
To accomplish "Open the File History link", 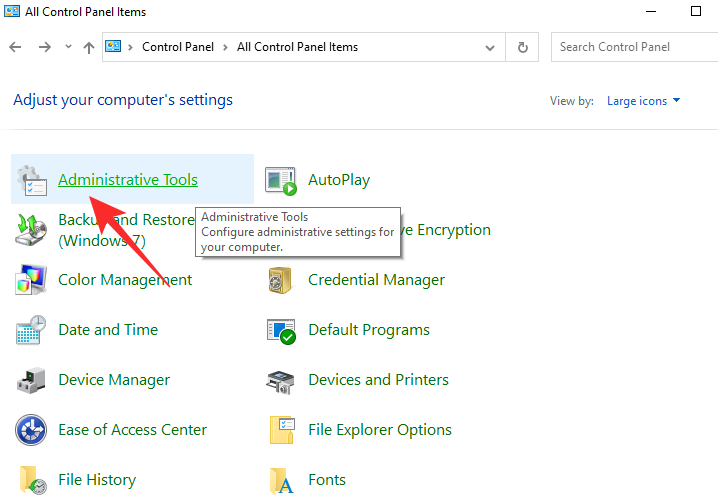I will (x=97, y=480).
